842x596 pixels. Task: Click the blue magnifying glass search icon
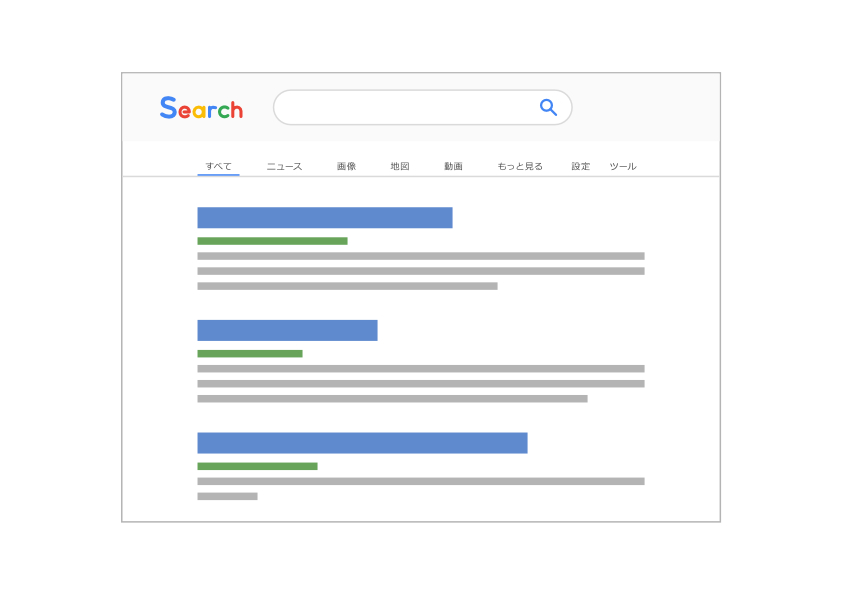[548, 107]
